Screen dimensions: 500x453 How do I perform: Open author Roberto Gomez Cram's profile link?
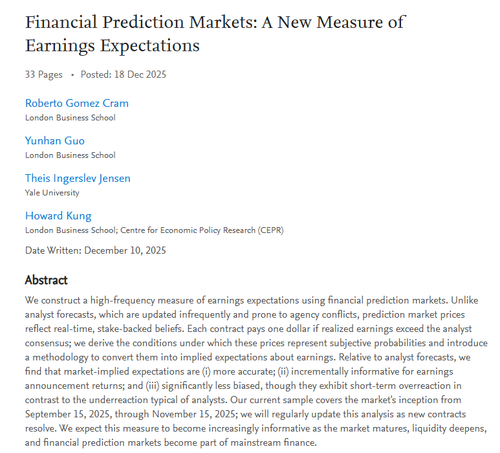click(77, 103)
